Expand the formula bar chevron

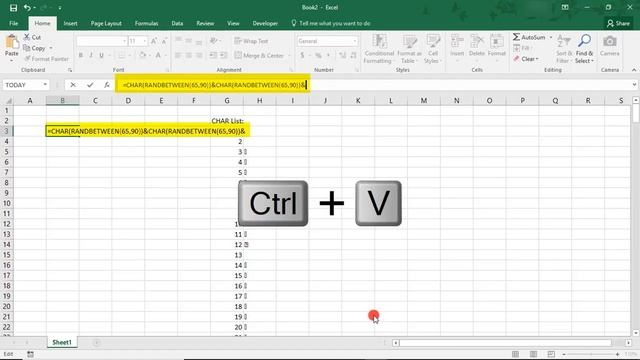pyautogui.click(x=634, y=85)
